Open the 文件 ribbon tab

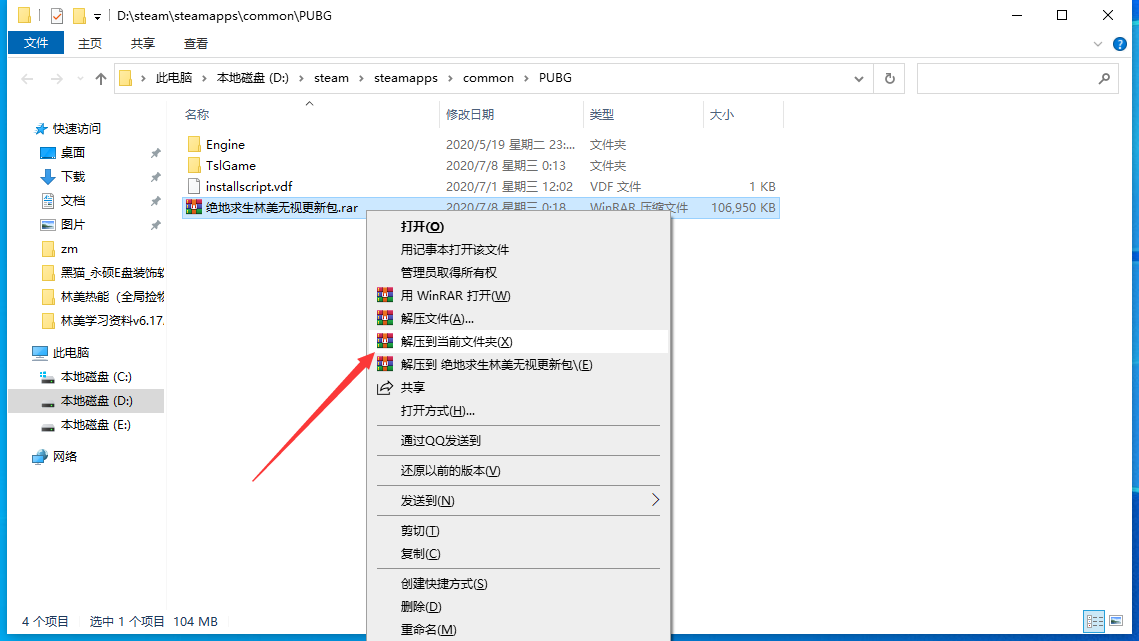click(x=36, y=43)
